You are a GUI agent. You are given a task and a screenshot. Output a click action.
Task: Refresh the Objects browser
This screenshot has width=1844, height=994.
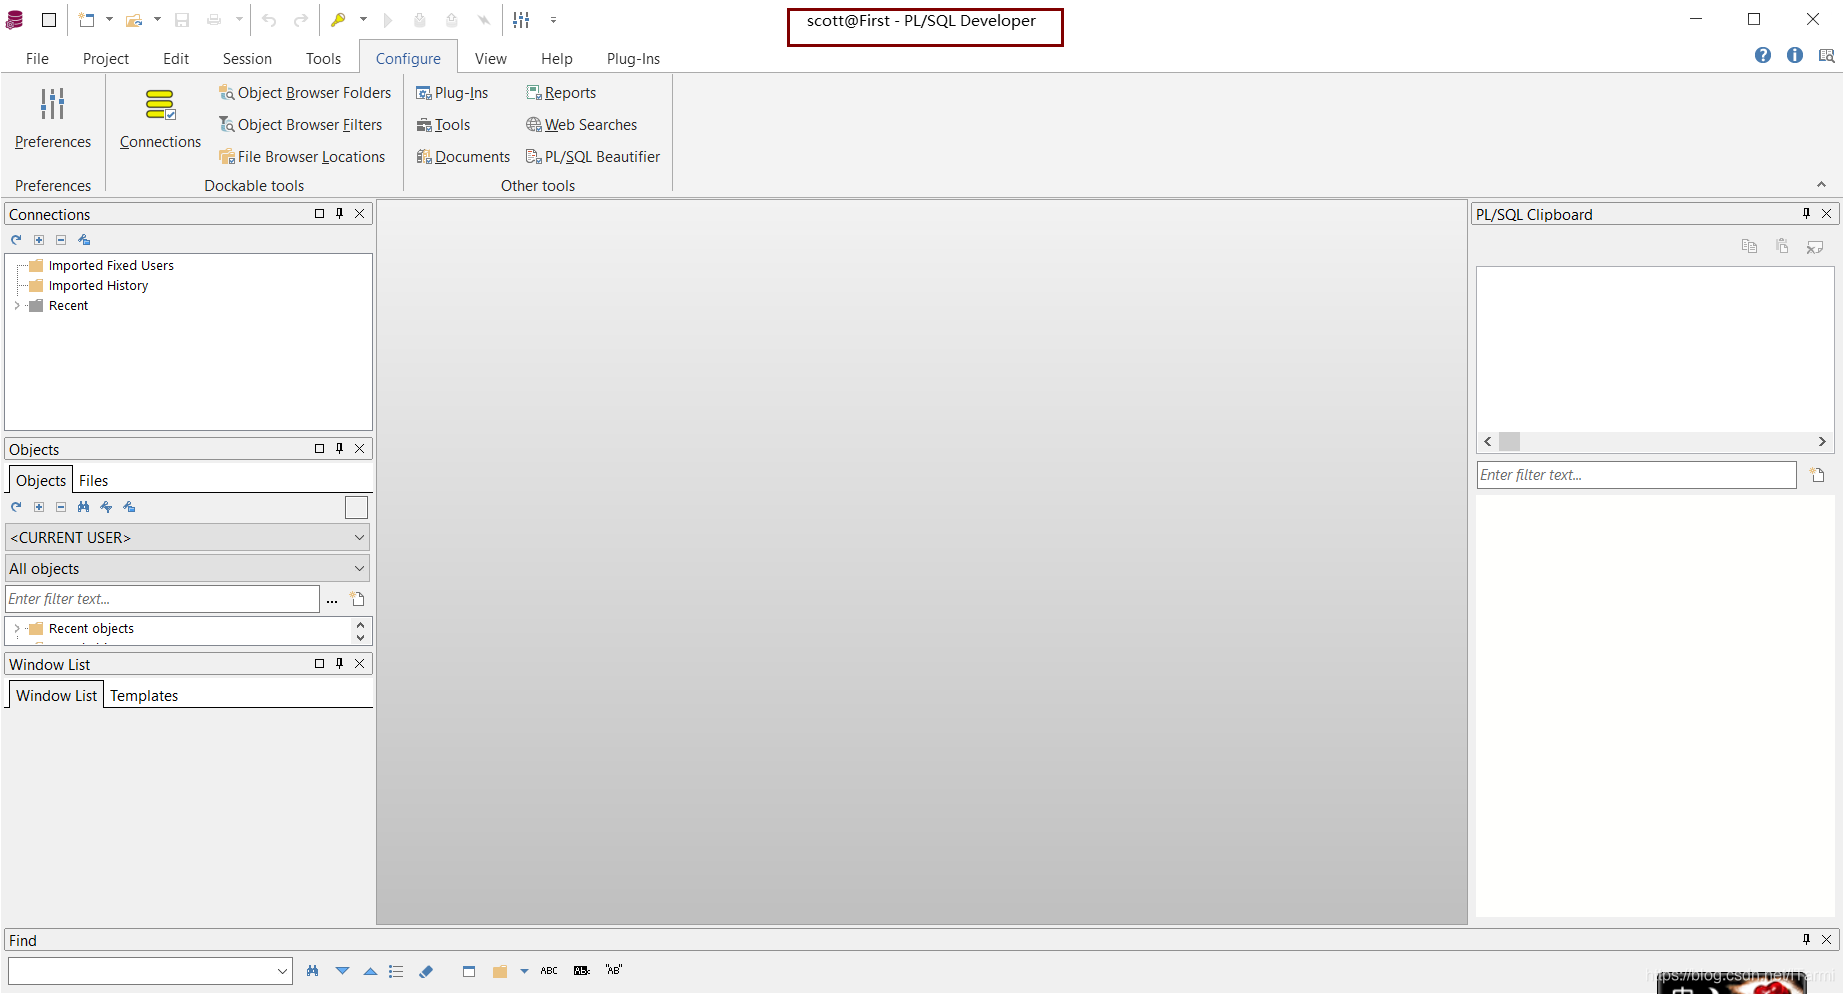click(16, 507)
